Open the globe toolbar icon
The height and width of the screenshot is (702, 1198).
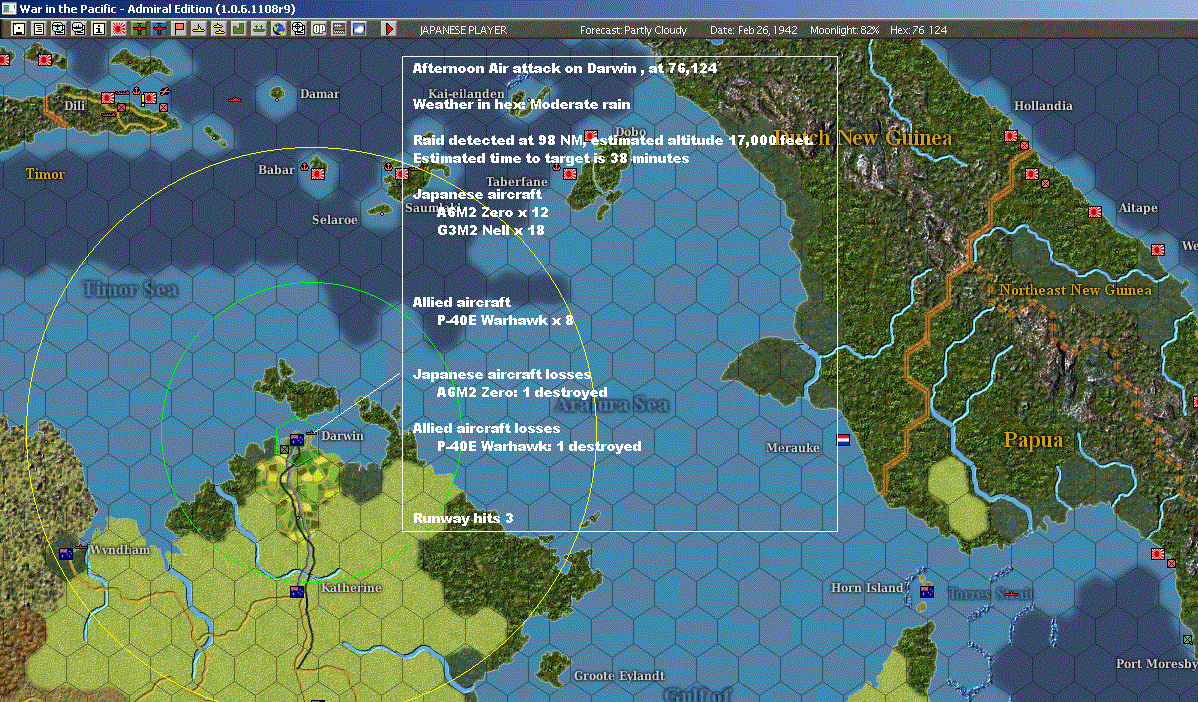[x=279, y=29]
